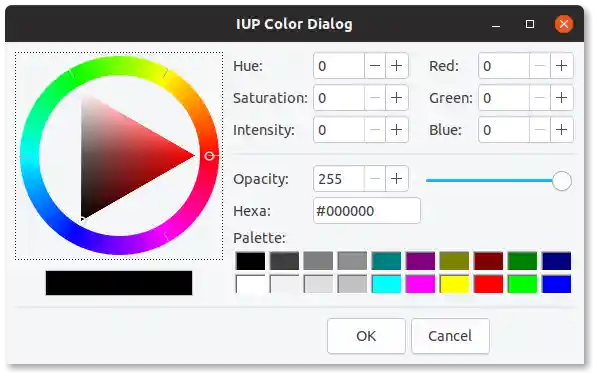Image resolution: width=593 pixels, height=373 pixels.
Task: Decrease the Blue value with minus
Action: click(540, 130)
